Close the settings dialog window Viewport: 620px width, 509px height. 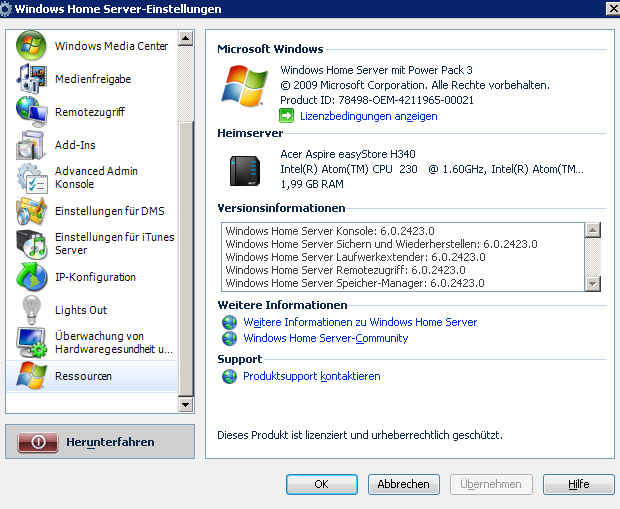[614, 9]
